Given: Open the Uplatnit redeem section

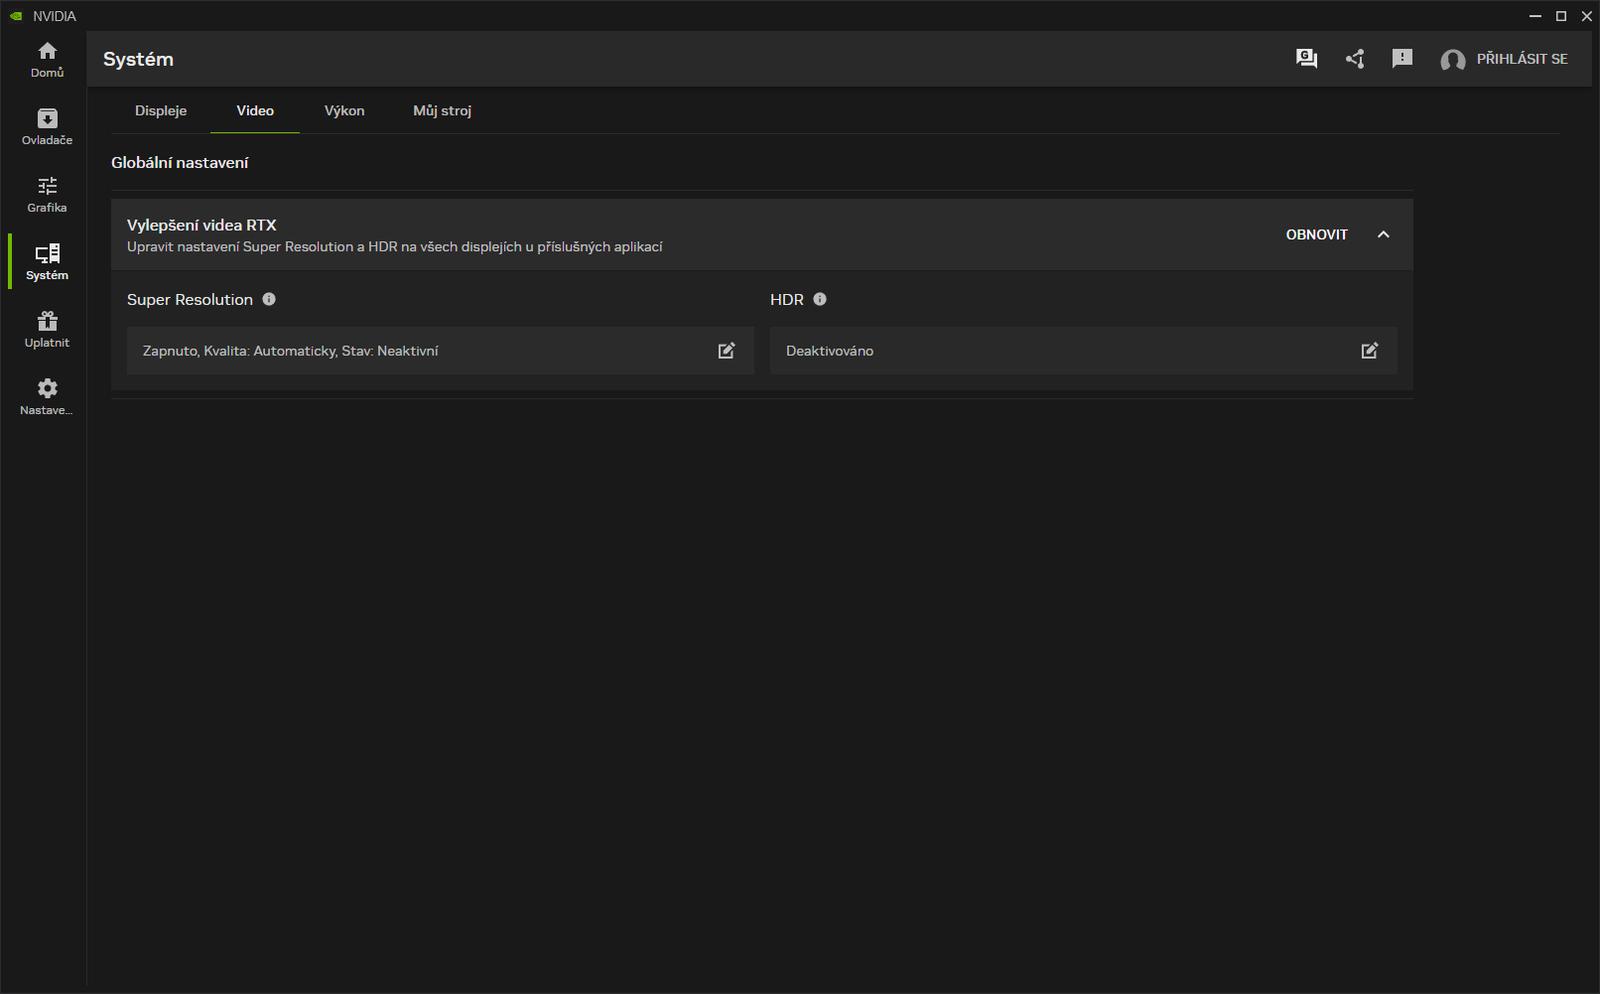Looking at the screenshot, I should (47, 330).
